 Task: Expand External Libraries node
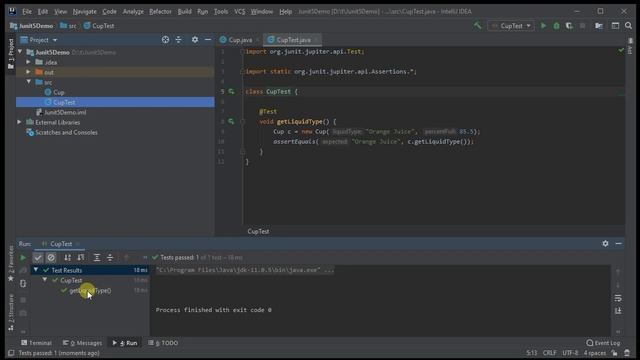[x=19, y=122]
